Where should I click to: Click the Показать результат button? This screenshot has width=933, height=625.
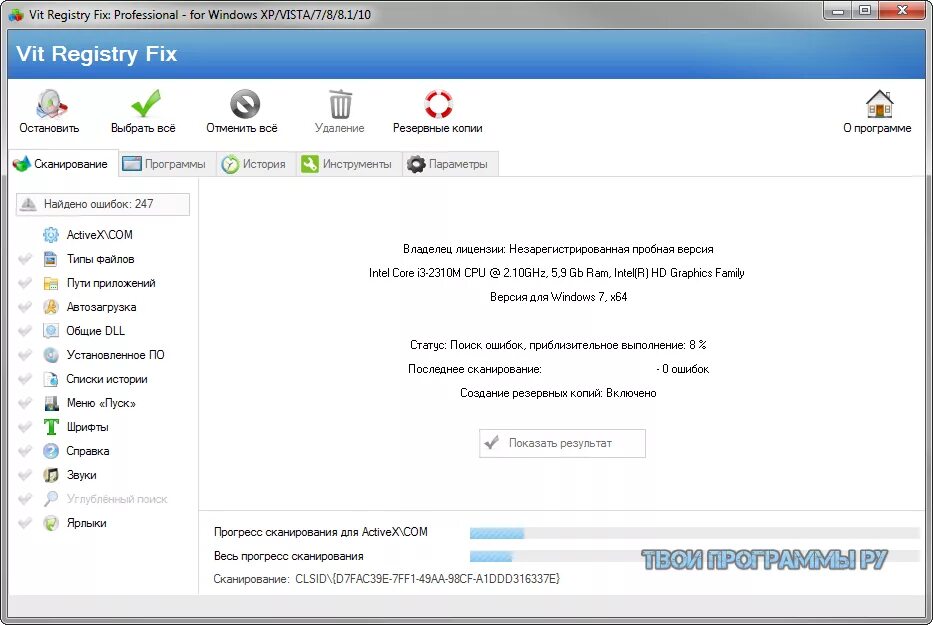pyautogui.click(x=562, y=443)
